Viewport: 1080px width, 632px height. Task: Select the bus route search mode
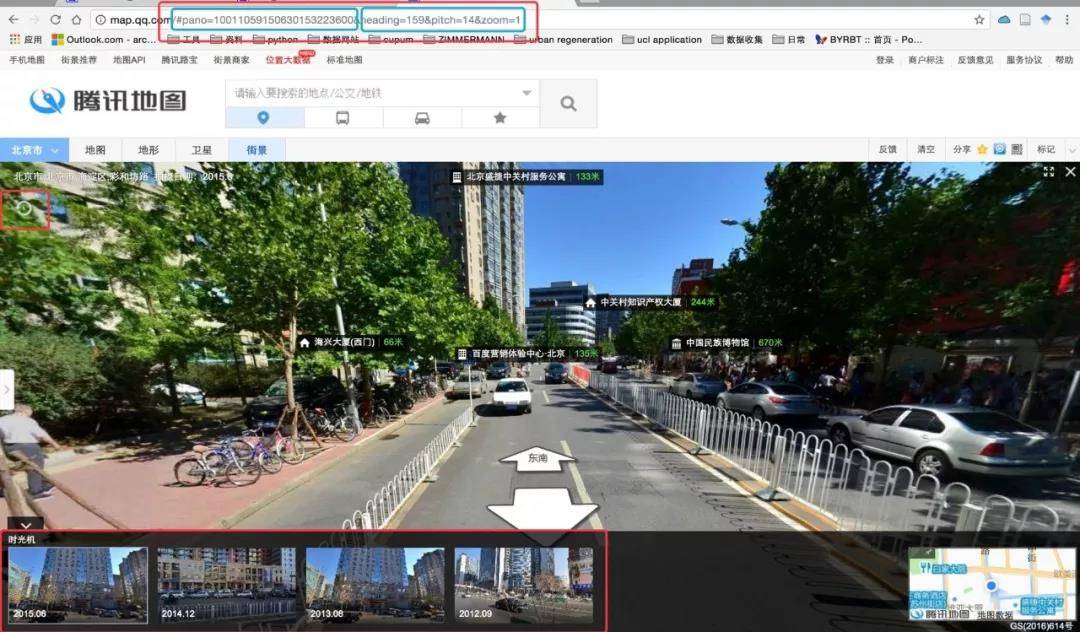coord(342,118)
